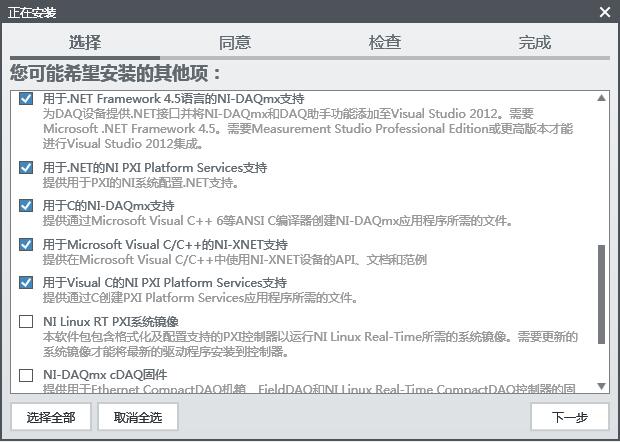Go to next step with 下一步

[x=569, y=417]
